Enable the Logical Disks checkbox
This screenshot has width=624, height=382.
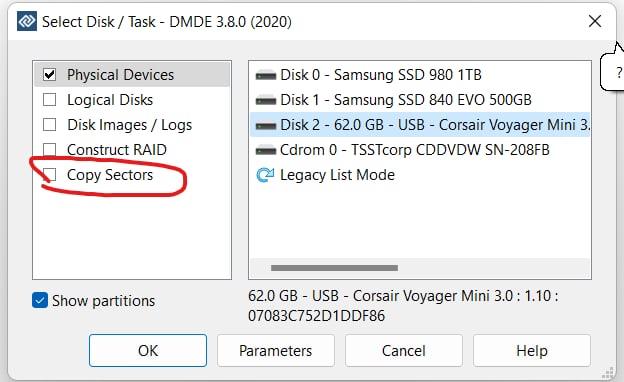tap(49, 99)
